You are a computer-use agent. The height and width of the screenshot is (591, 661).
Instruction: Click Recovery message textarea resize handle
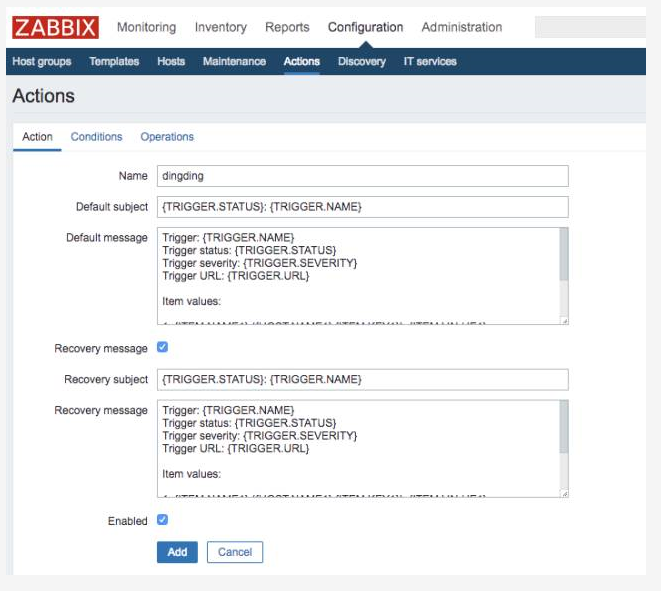(x=564, y=494)
